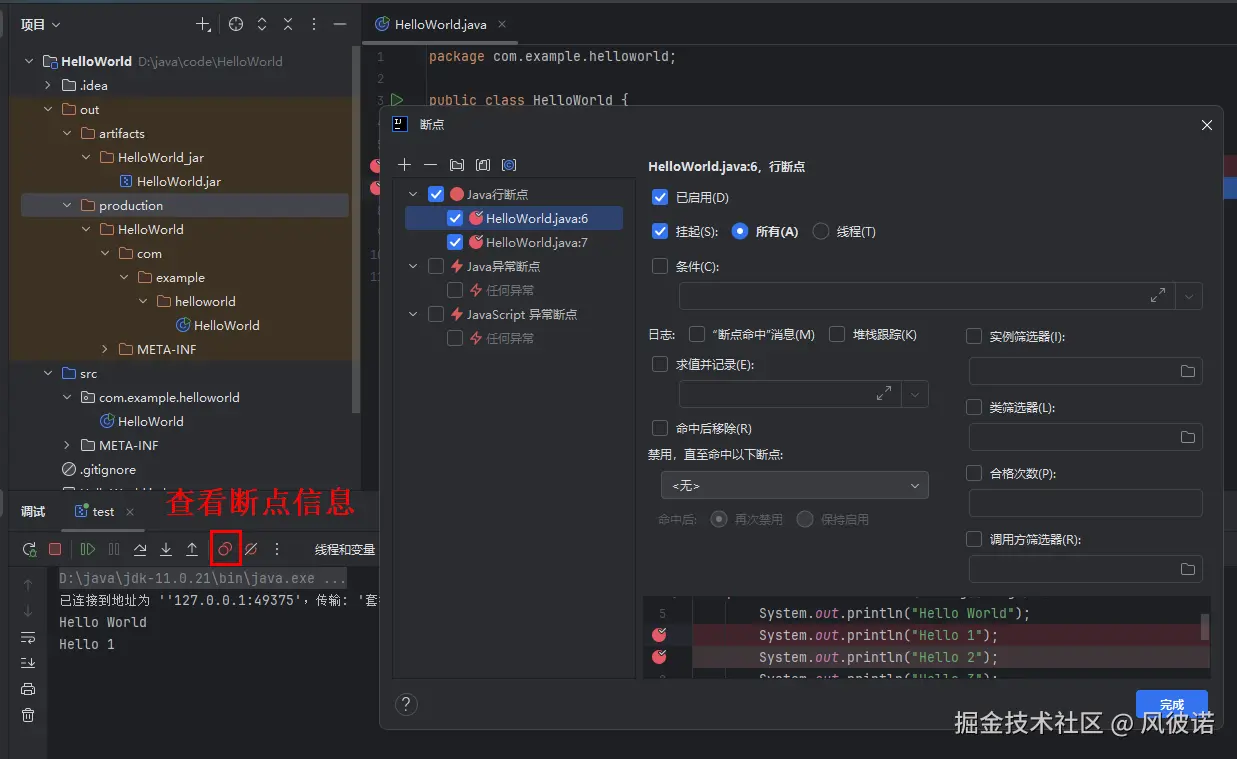Click the Pause program icon

click(x=114, y=549)
